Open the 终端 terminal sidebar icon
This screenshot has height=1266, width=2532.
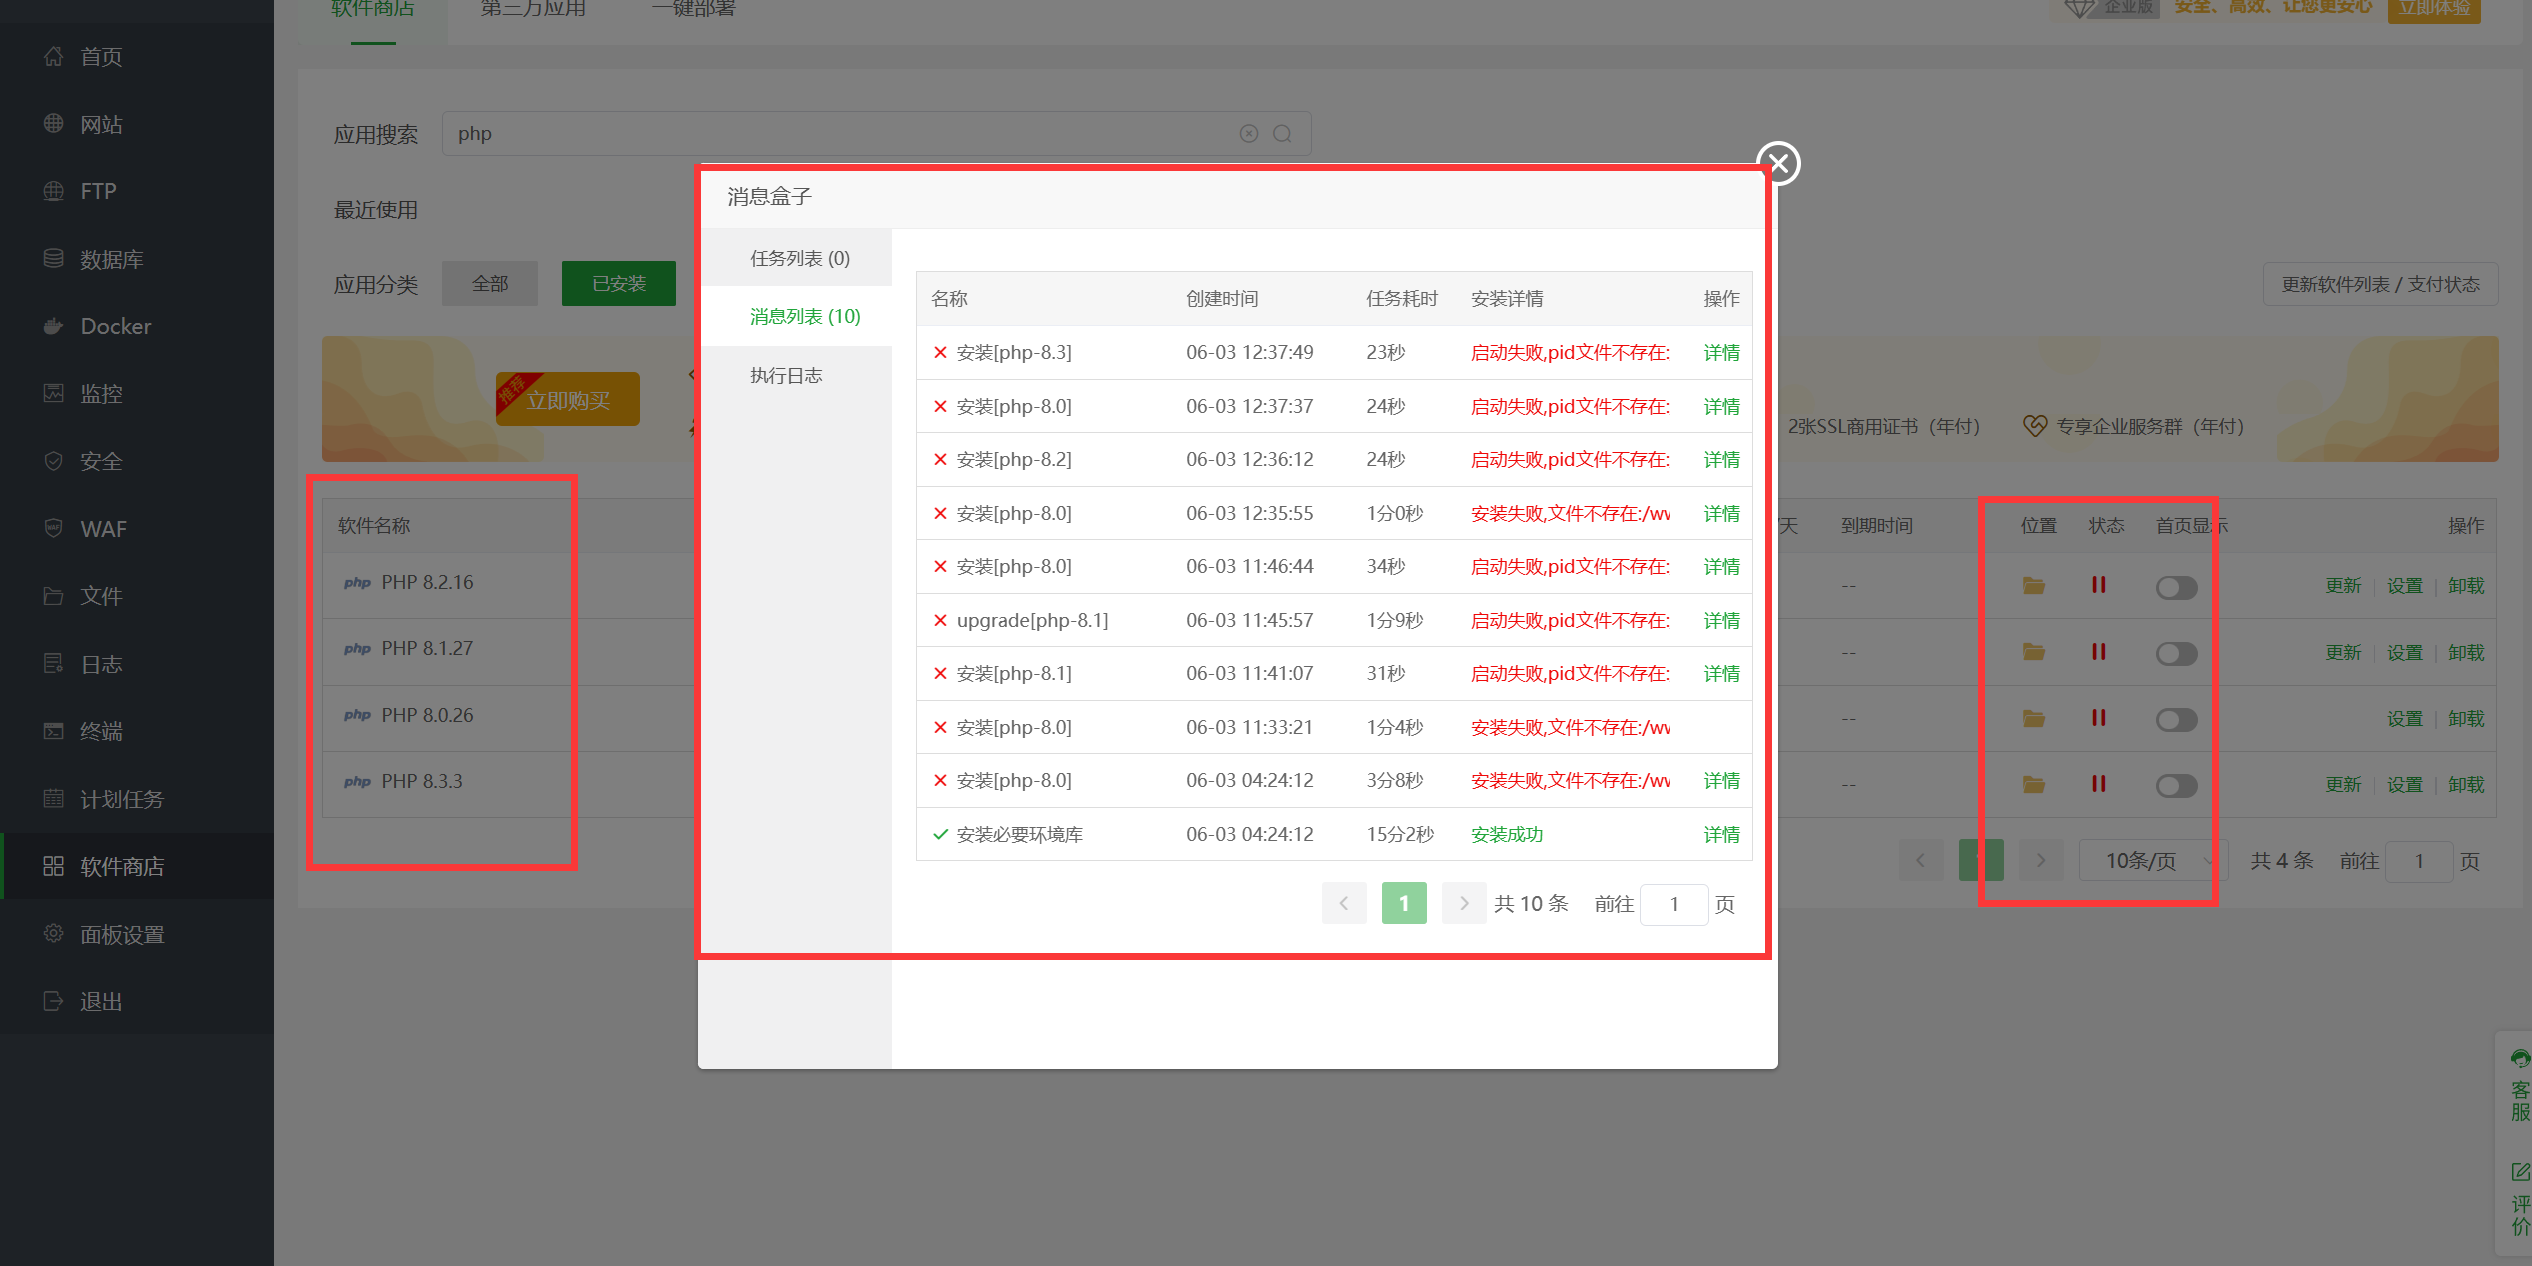(54, 731)
